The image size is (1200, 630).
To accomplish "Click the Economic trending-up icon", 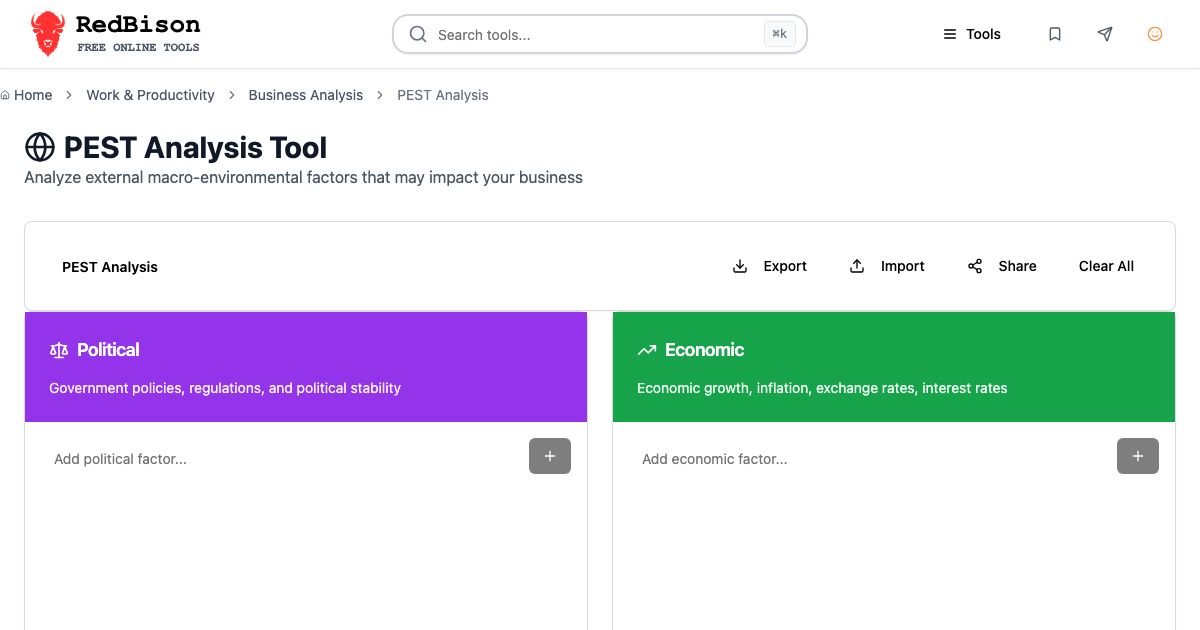I will coord(647,350).
